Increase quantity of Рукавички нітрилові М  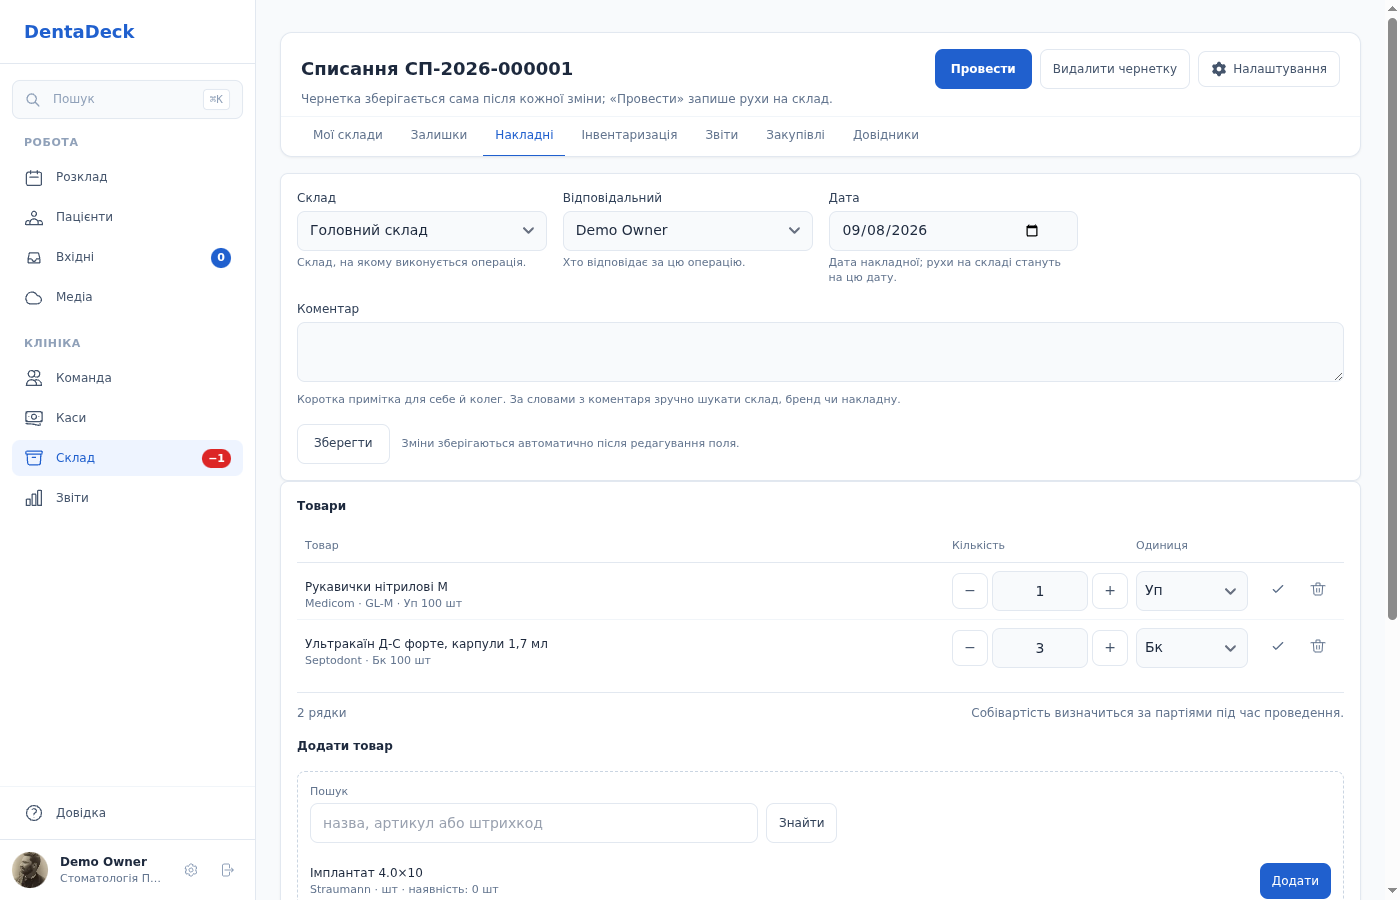(x=1110, y=591)
